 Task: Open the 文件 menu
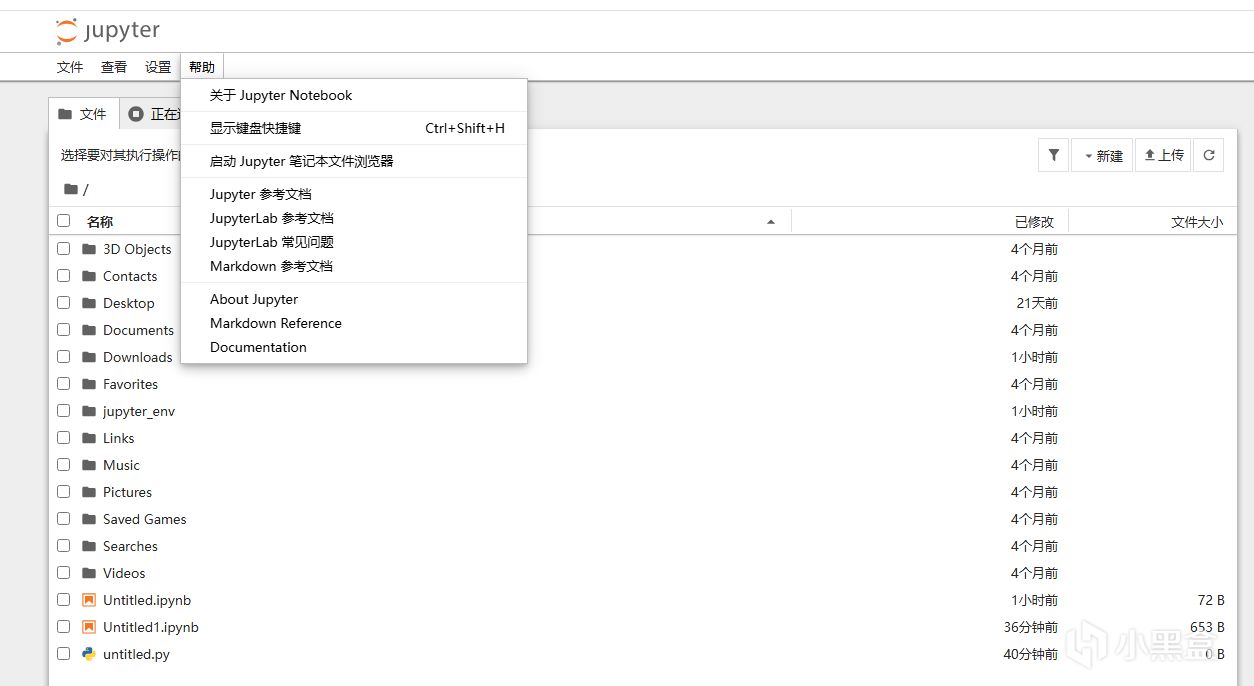coord(70,67)
